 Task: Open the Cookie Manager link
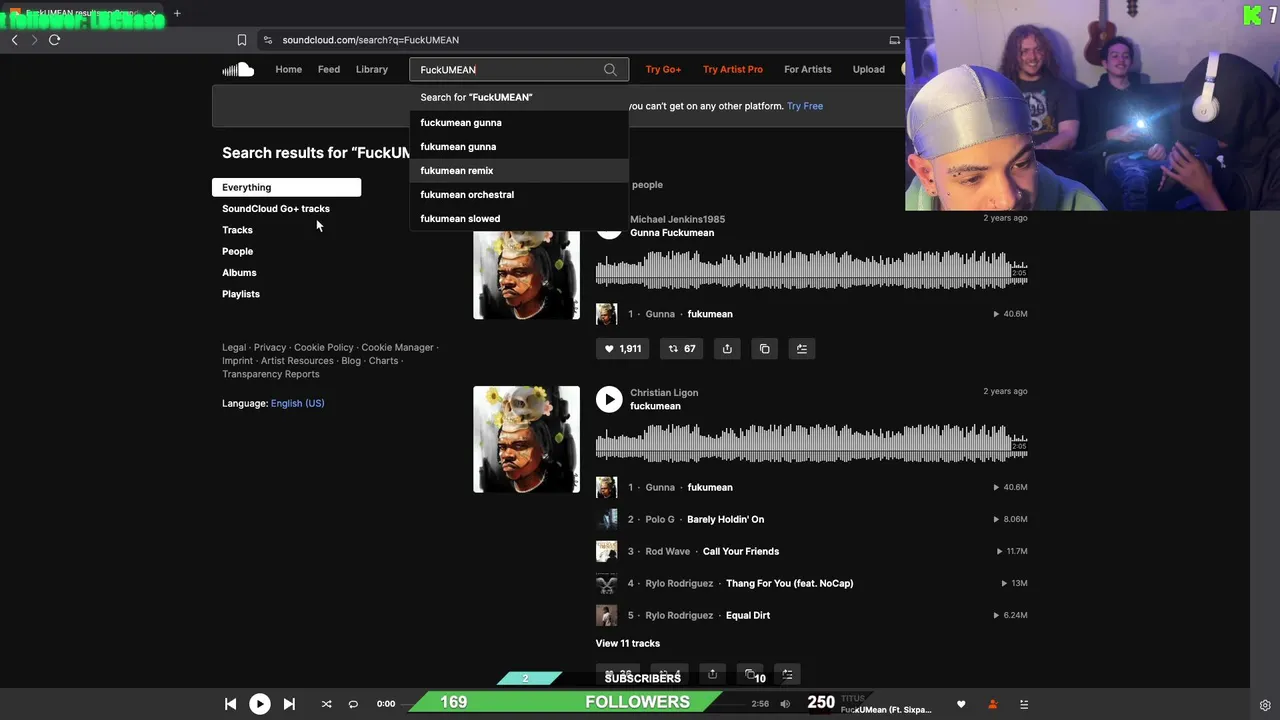(397, 347)
